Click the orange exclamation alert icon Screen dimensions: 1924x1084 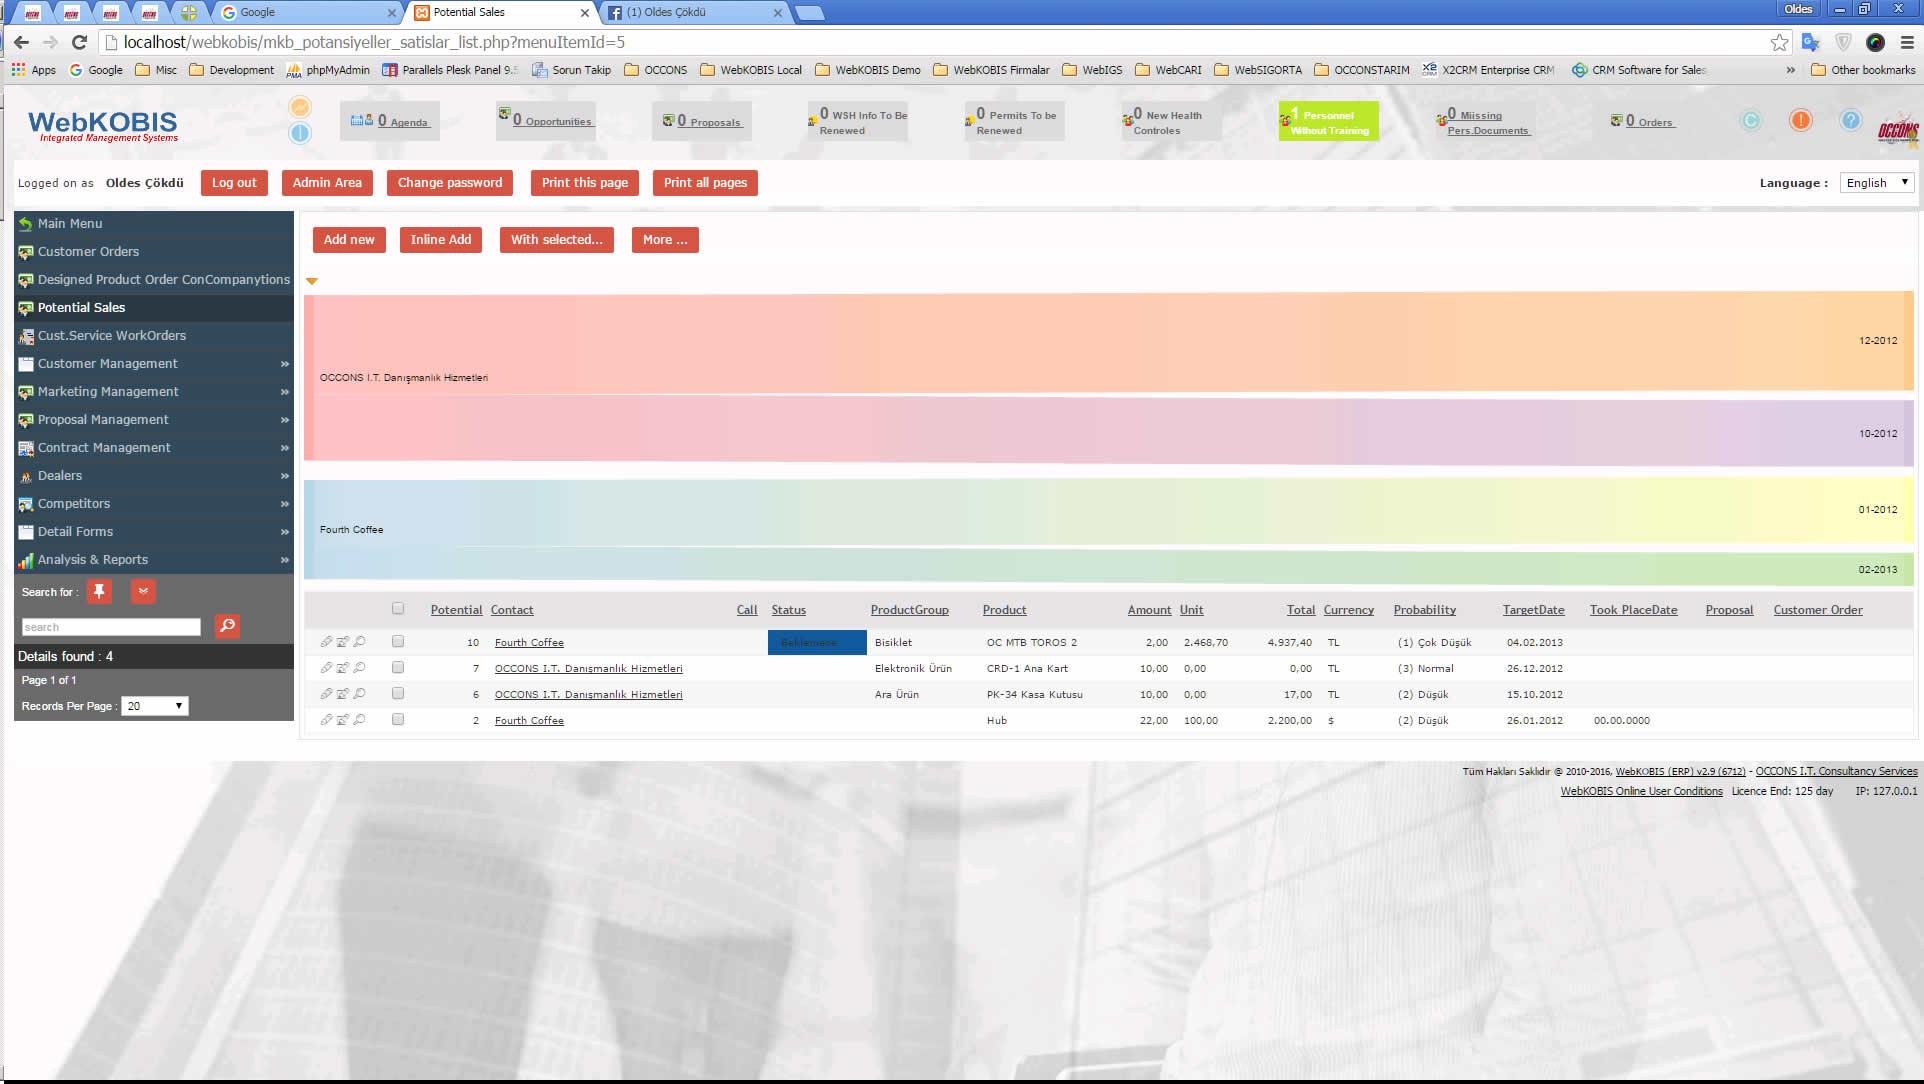click(1800, 120)
